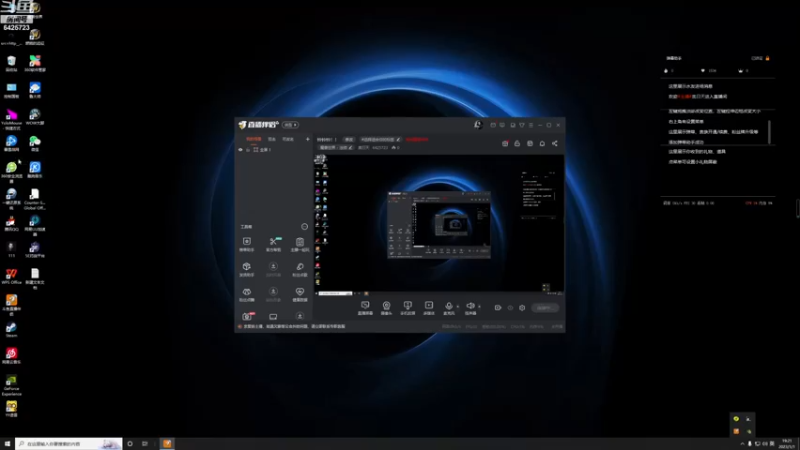Click the start live button
Viewport: 800px width, 450px height.
tap(544, 308)
